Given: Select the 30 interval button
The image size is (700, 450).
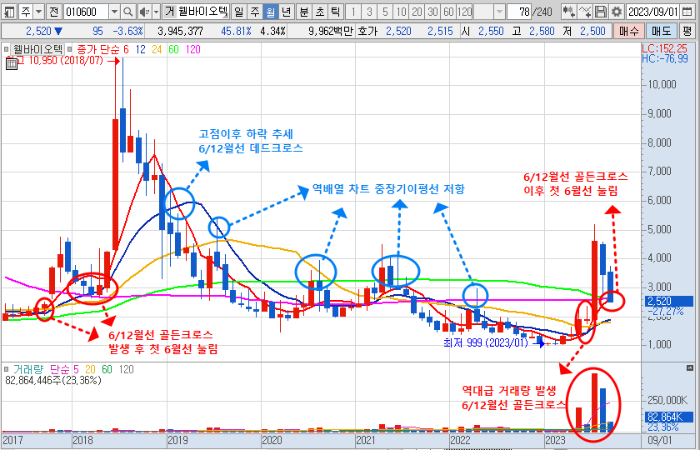Looking at the screenshot, I should coord(433,12).
